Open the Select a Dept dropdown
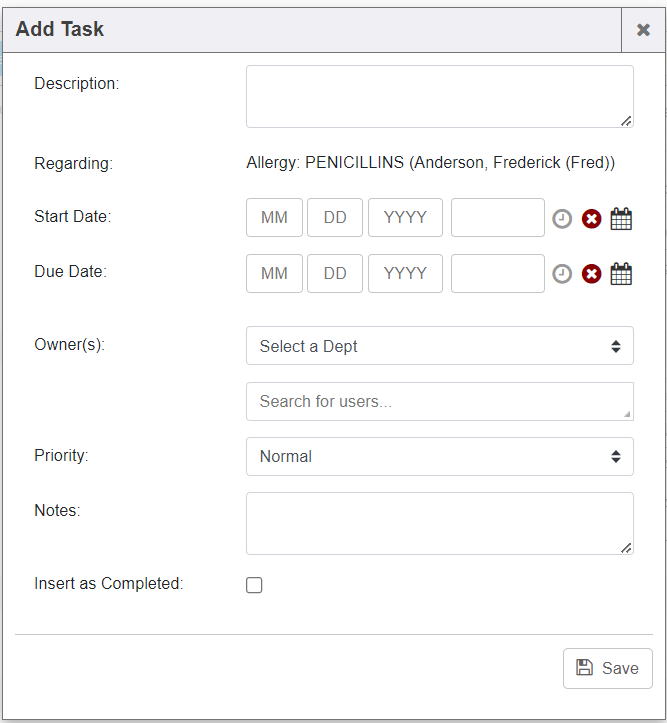This screenshot has width=667, height=723. coord(439,346)
